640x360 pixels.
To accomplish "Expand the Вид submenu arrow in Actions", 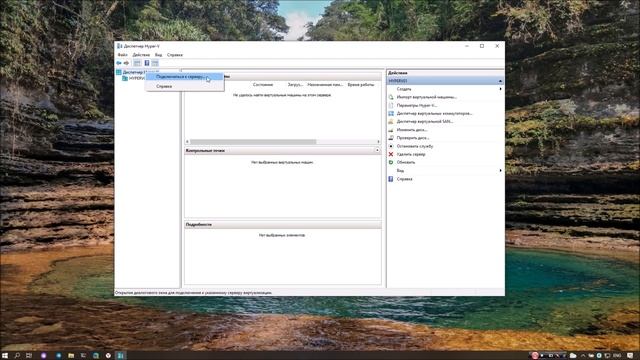I will point(500,171).
